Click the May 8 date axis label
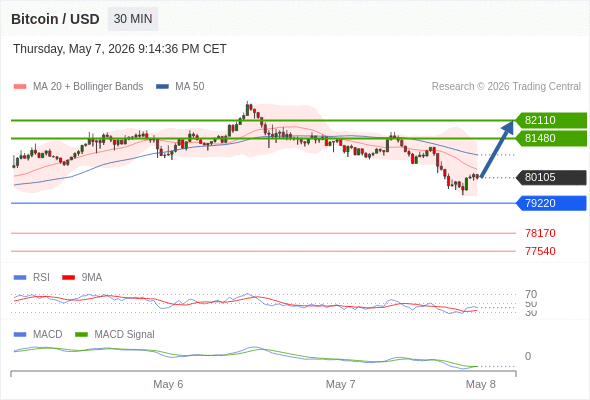The height and width of the screenshot is (400, 590). pos(481,384)
